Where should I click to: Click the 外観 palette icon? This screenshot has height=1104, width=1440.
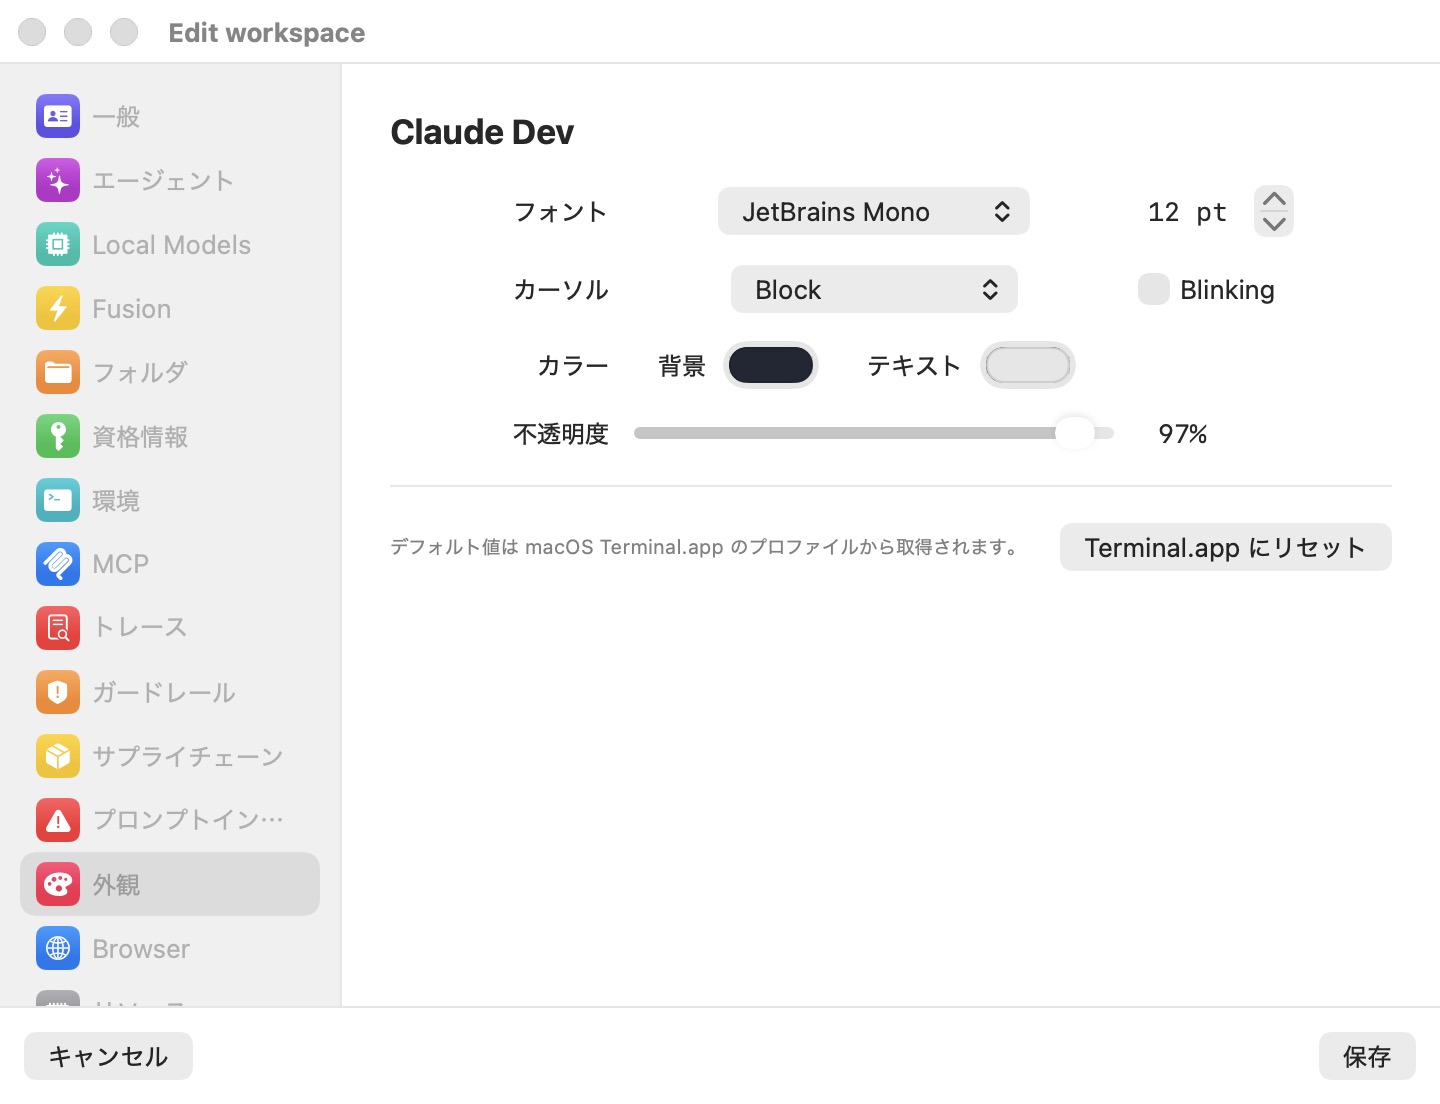(58, 884)
